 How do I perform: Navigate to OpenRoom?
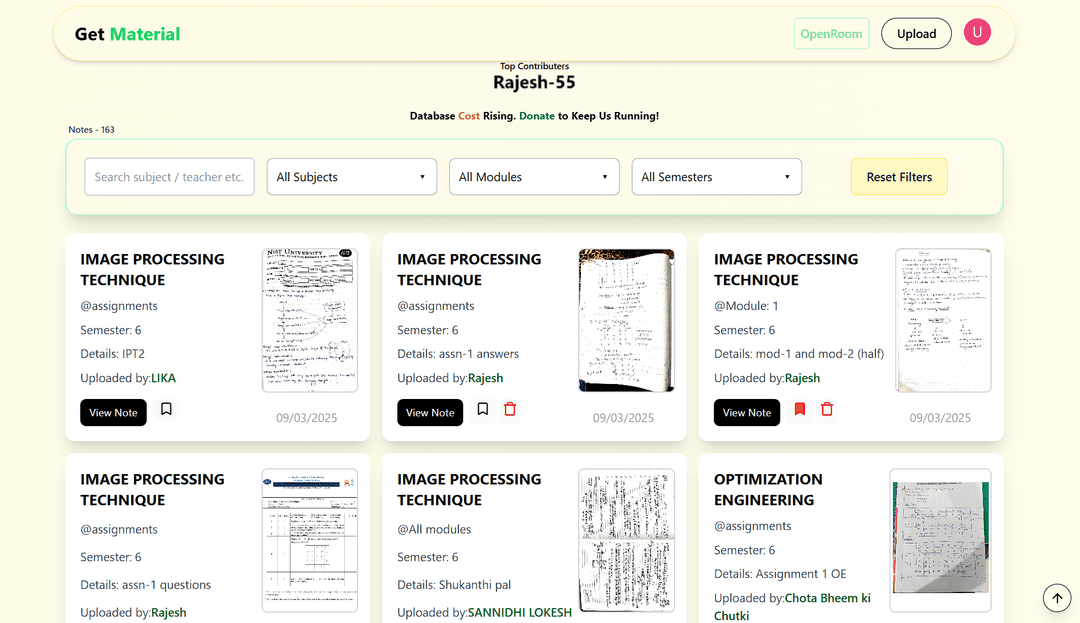(831, 33)
